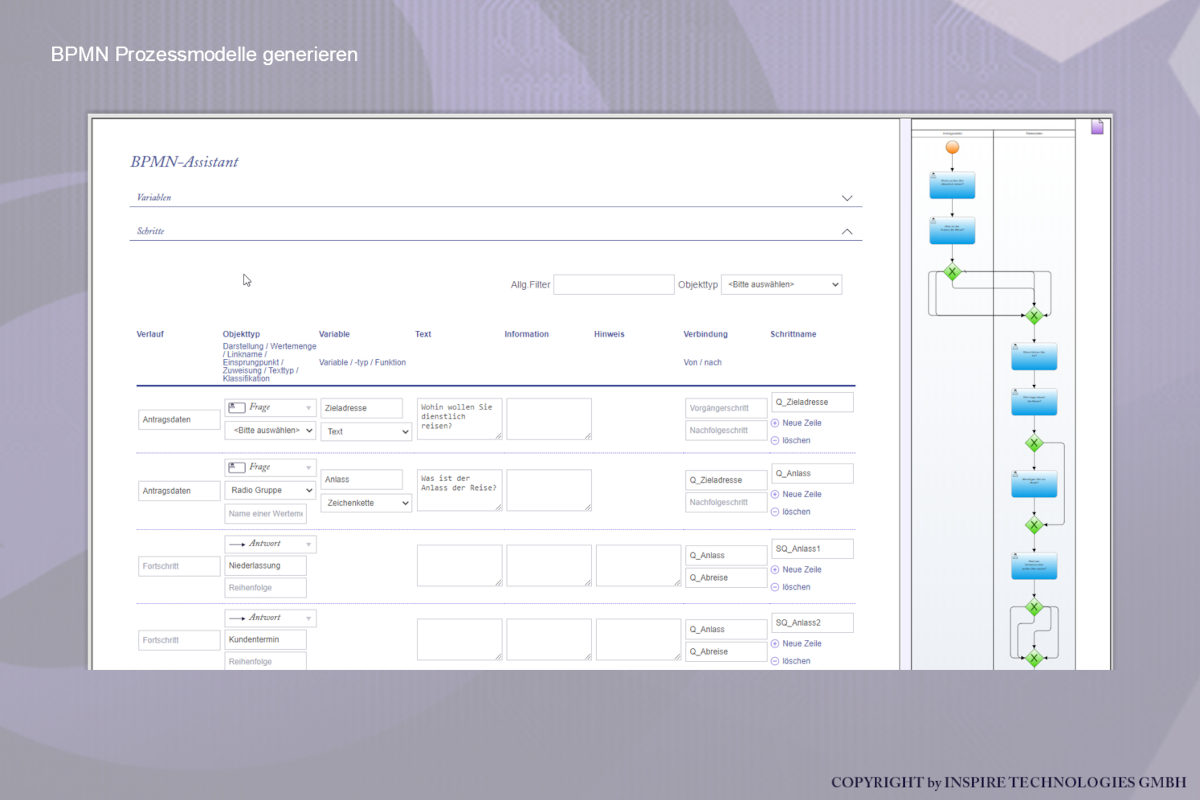Click the 'Wohin wollen Sie dienstlich reisen?' text area

(460, 419)
